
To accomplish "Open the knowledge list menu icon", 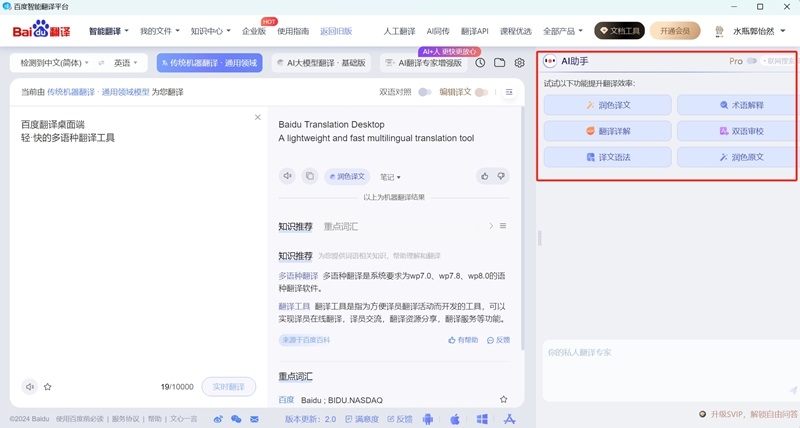I will pyautogui.click(x=503, y=225).
